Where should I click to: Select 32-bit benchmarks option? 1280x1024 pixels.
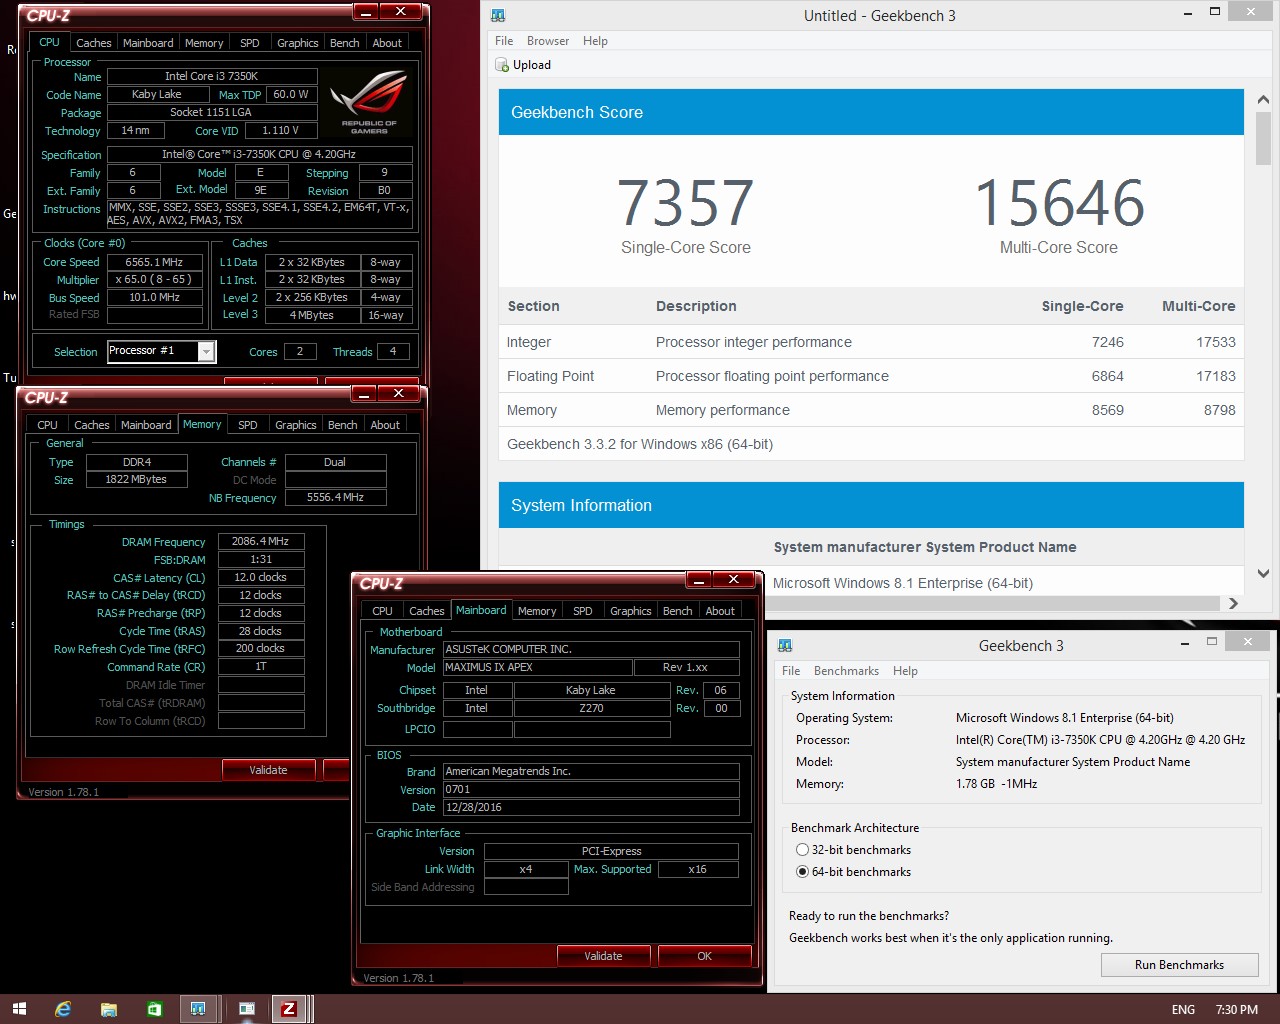[x=802, y=850]
